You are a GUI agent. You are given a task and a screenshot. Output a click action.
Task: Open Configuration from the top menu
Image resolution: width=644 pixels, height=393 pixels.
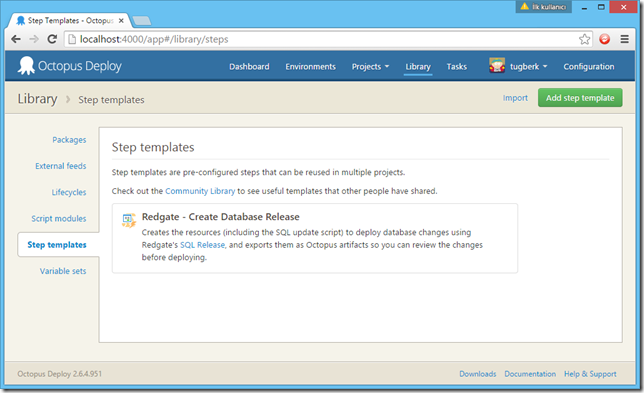589,67
